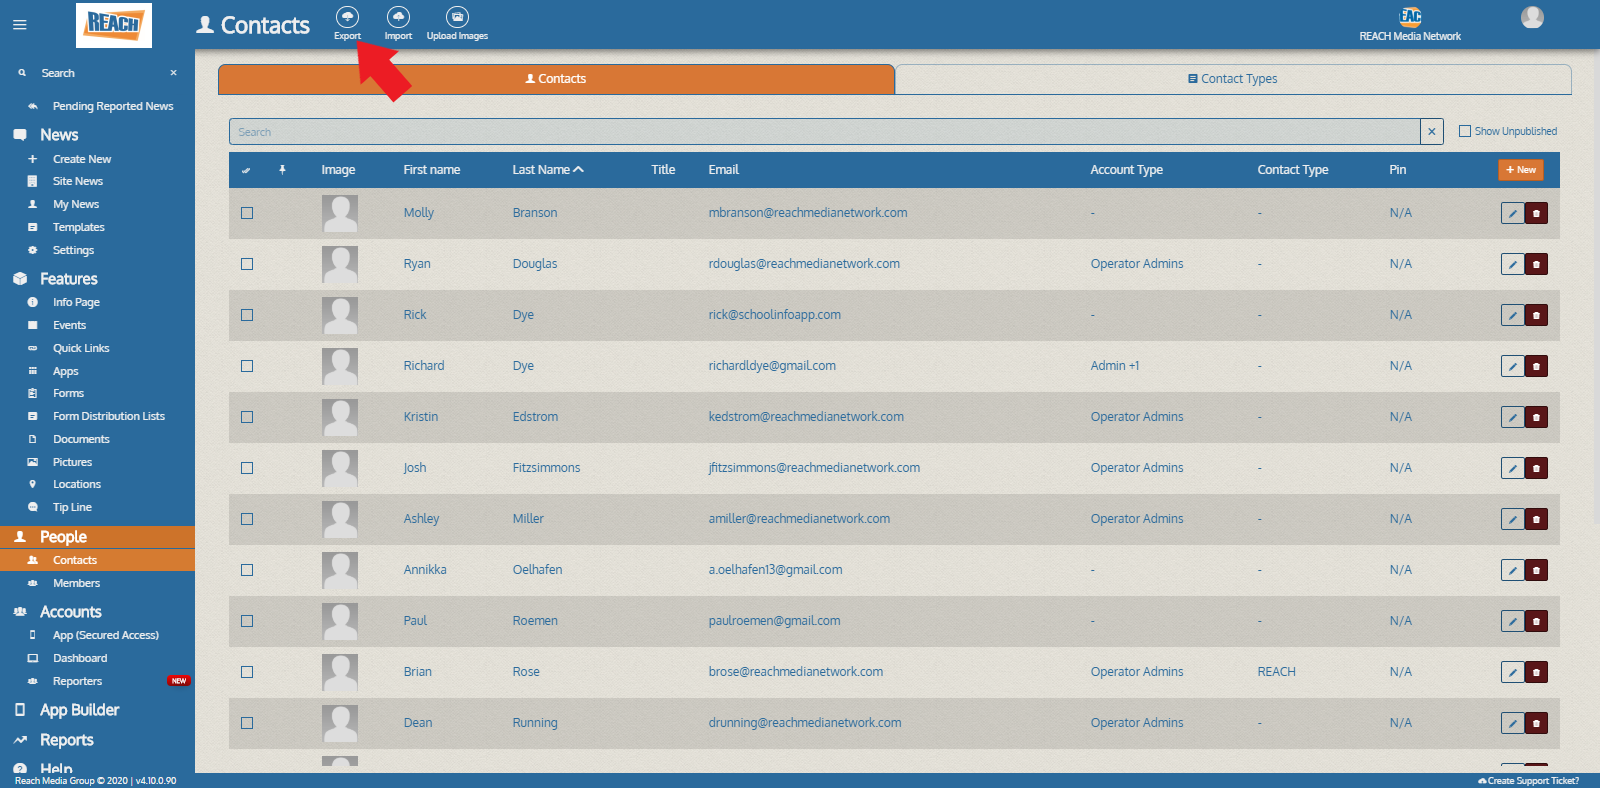The width and height of the screenshot is (1600, 788).
Task: Open Create Support Ticket link
Action: [1528, 781]
